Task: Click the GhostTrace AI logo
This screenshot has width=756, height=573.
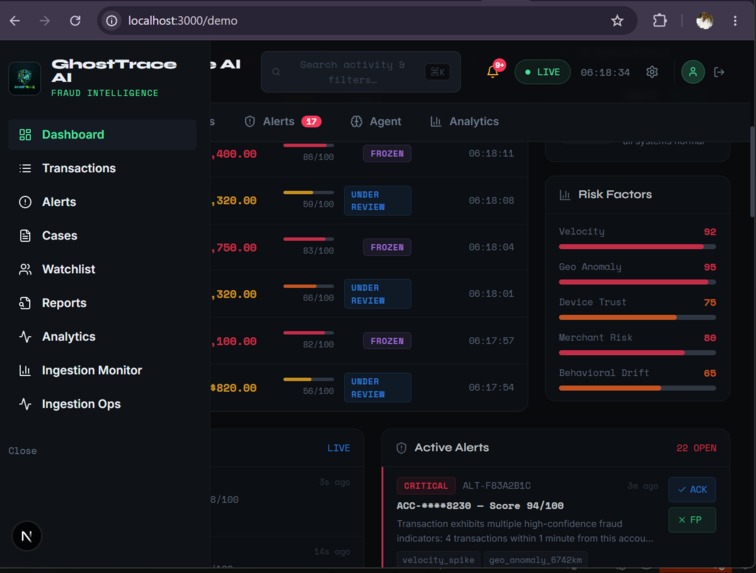Action: click(25, 78)
